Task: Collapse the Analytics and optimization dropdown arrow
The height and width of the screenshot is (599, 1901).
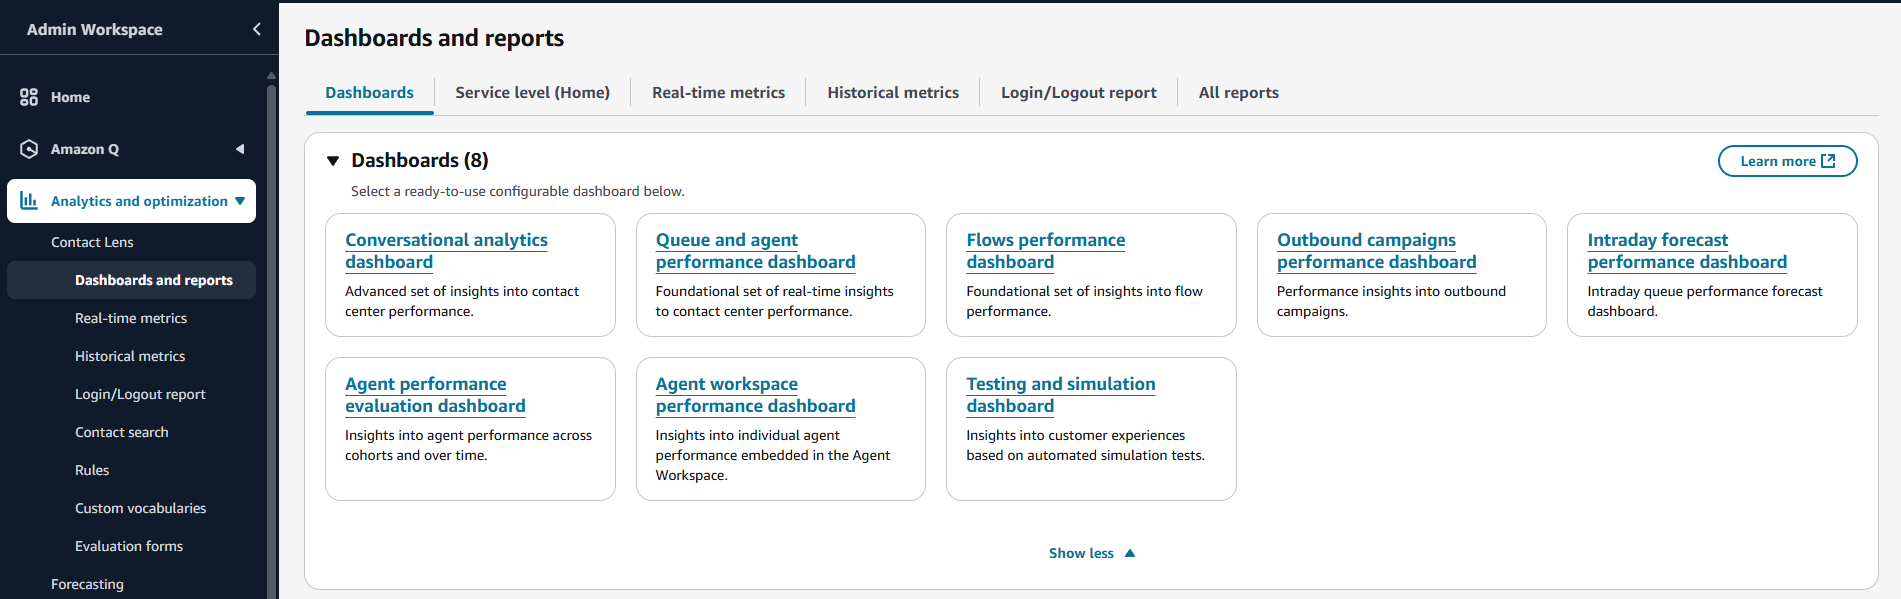Action: (240, 201)
